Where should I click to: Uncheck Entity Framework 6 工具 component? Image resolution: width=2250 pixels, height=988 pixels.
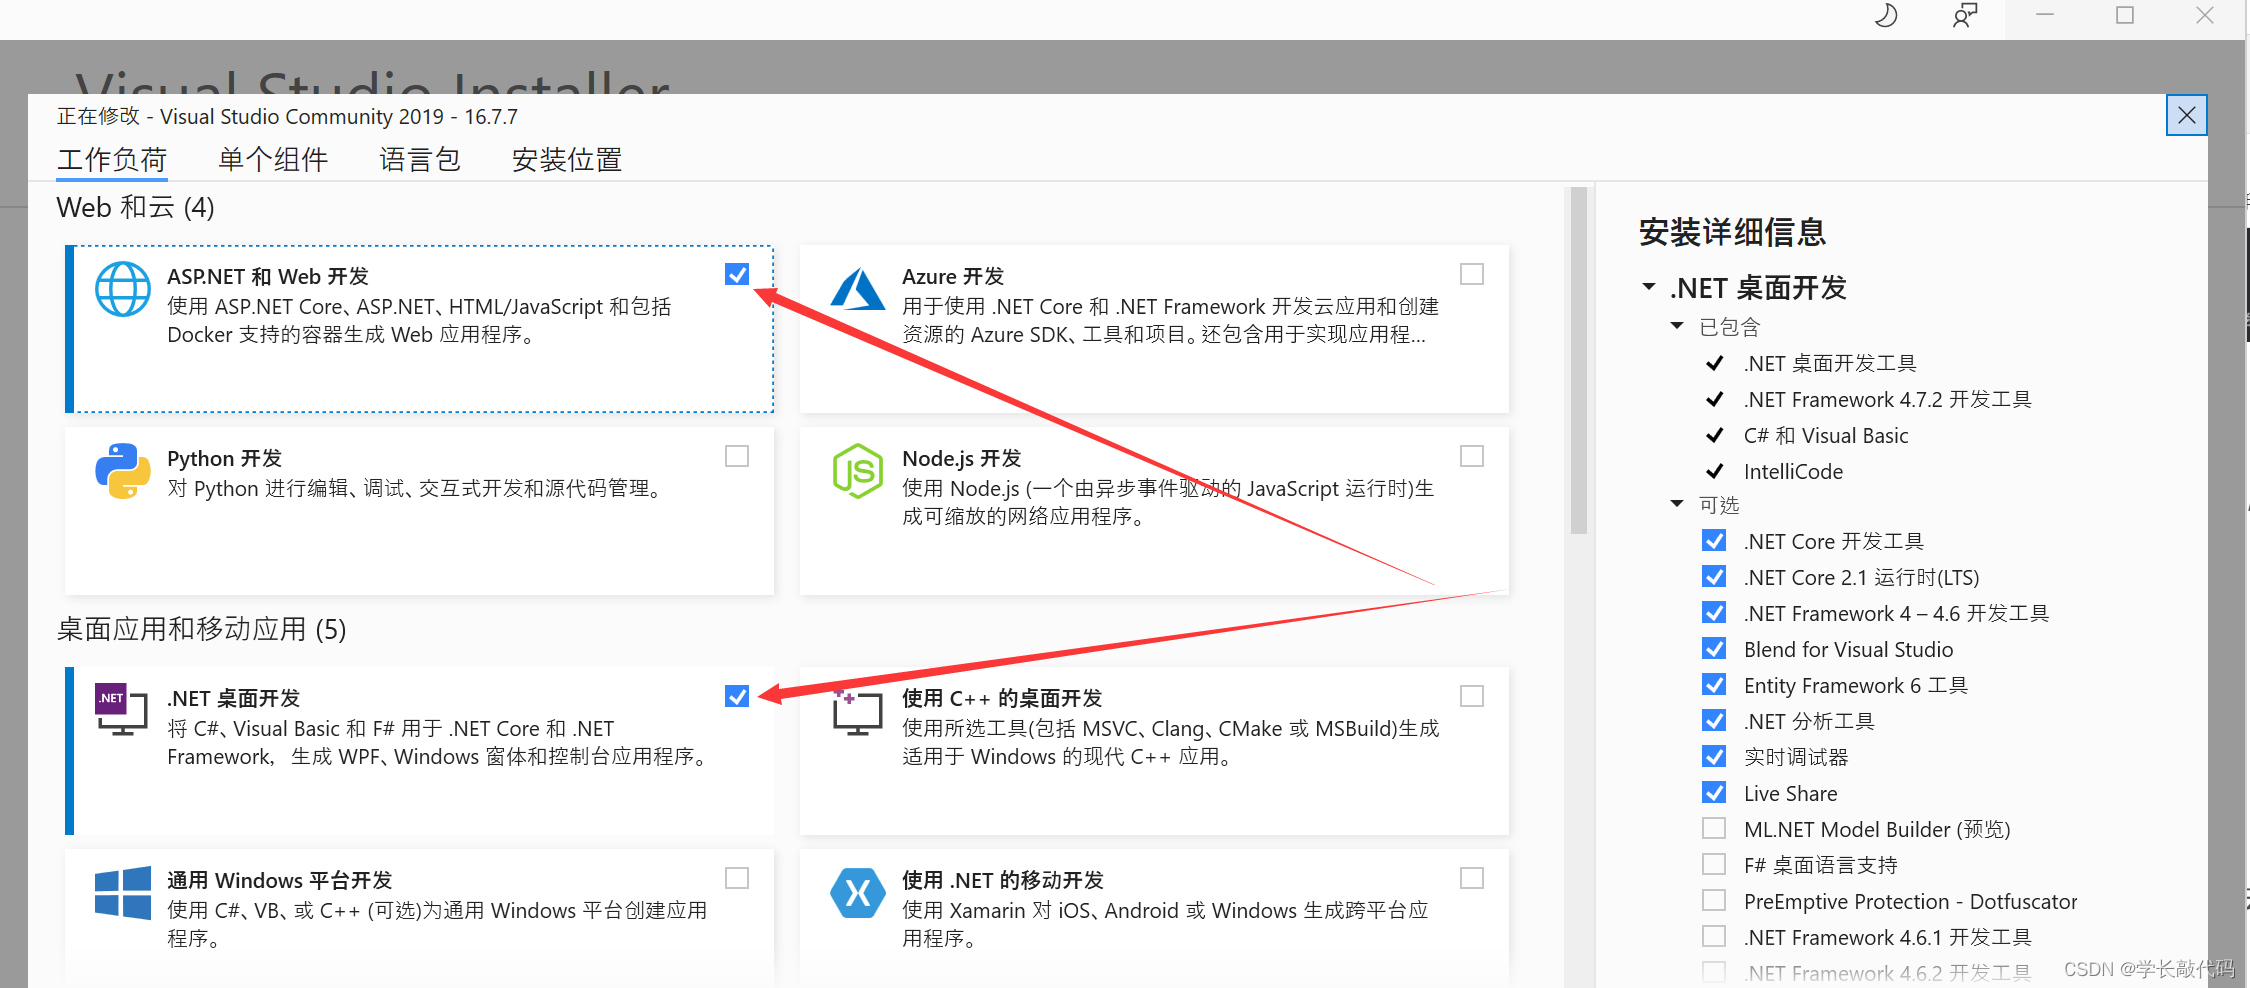point(1714,685)
